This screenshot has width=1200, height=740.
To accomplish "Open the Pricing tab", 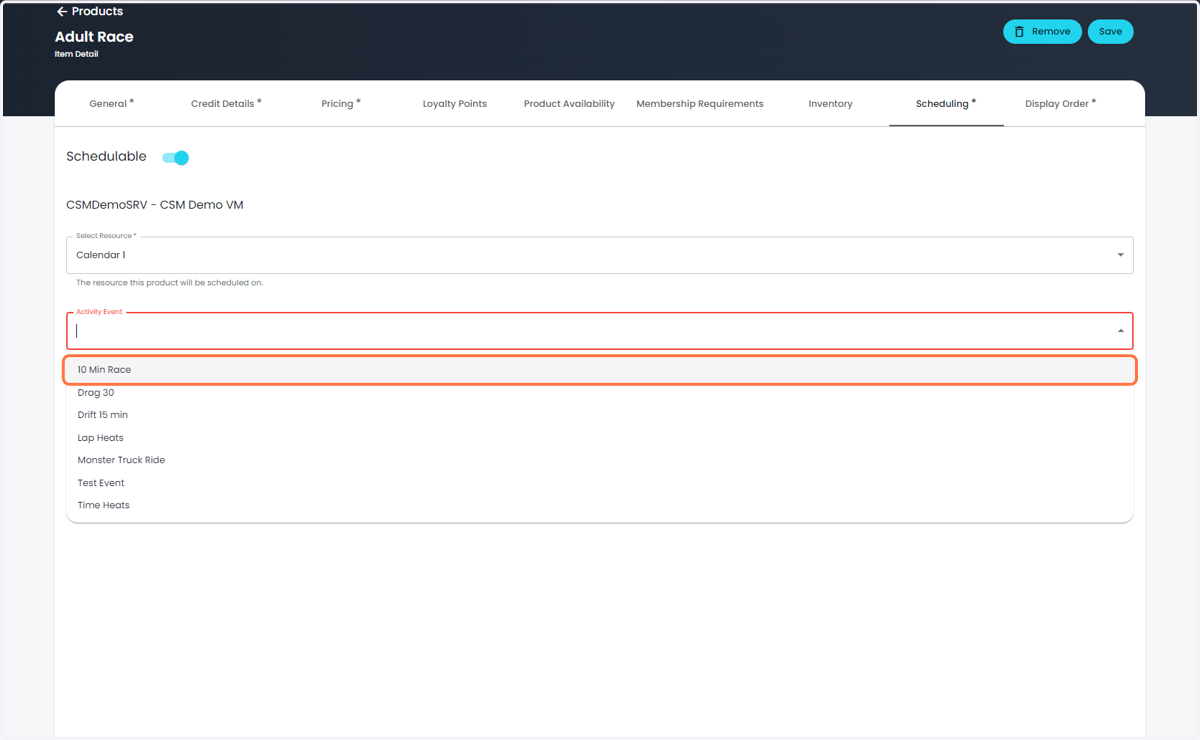I will (341, 103).
